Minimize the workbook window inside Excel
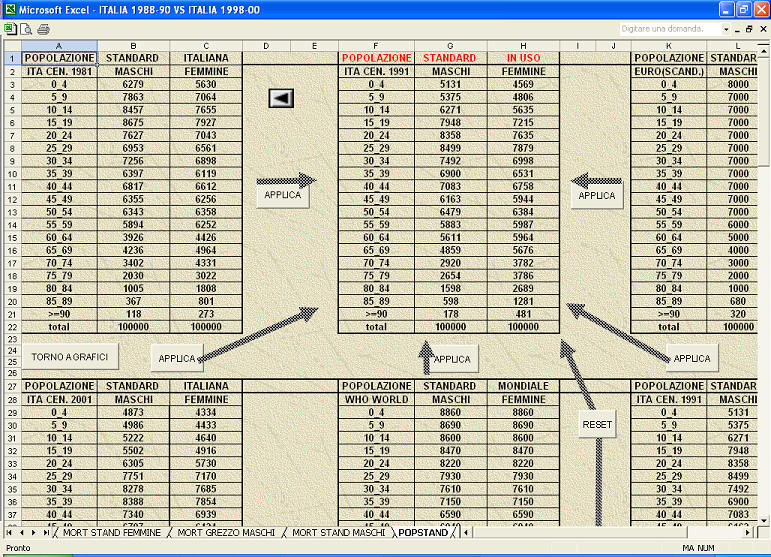 click(737, 29)
